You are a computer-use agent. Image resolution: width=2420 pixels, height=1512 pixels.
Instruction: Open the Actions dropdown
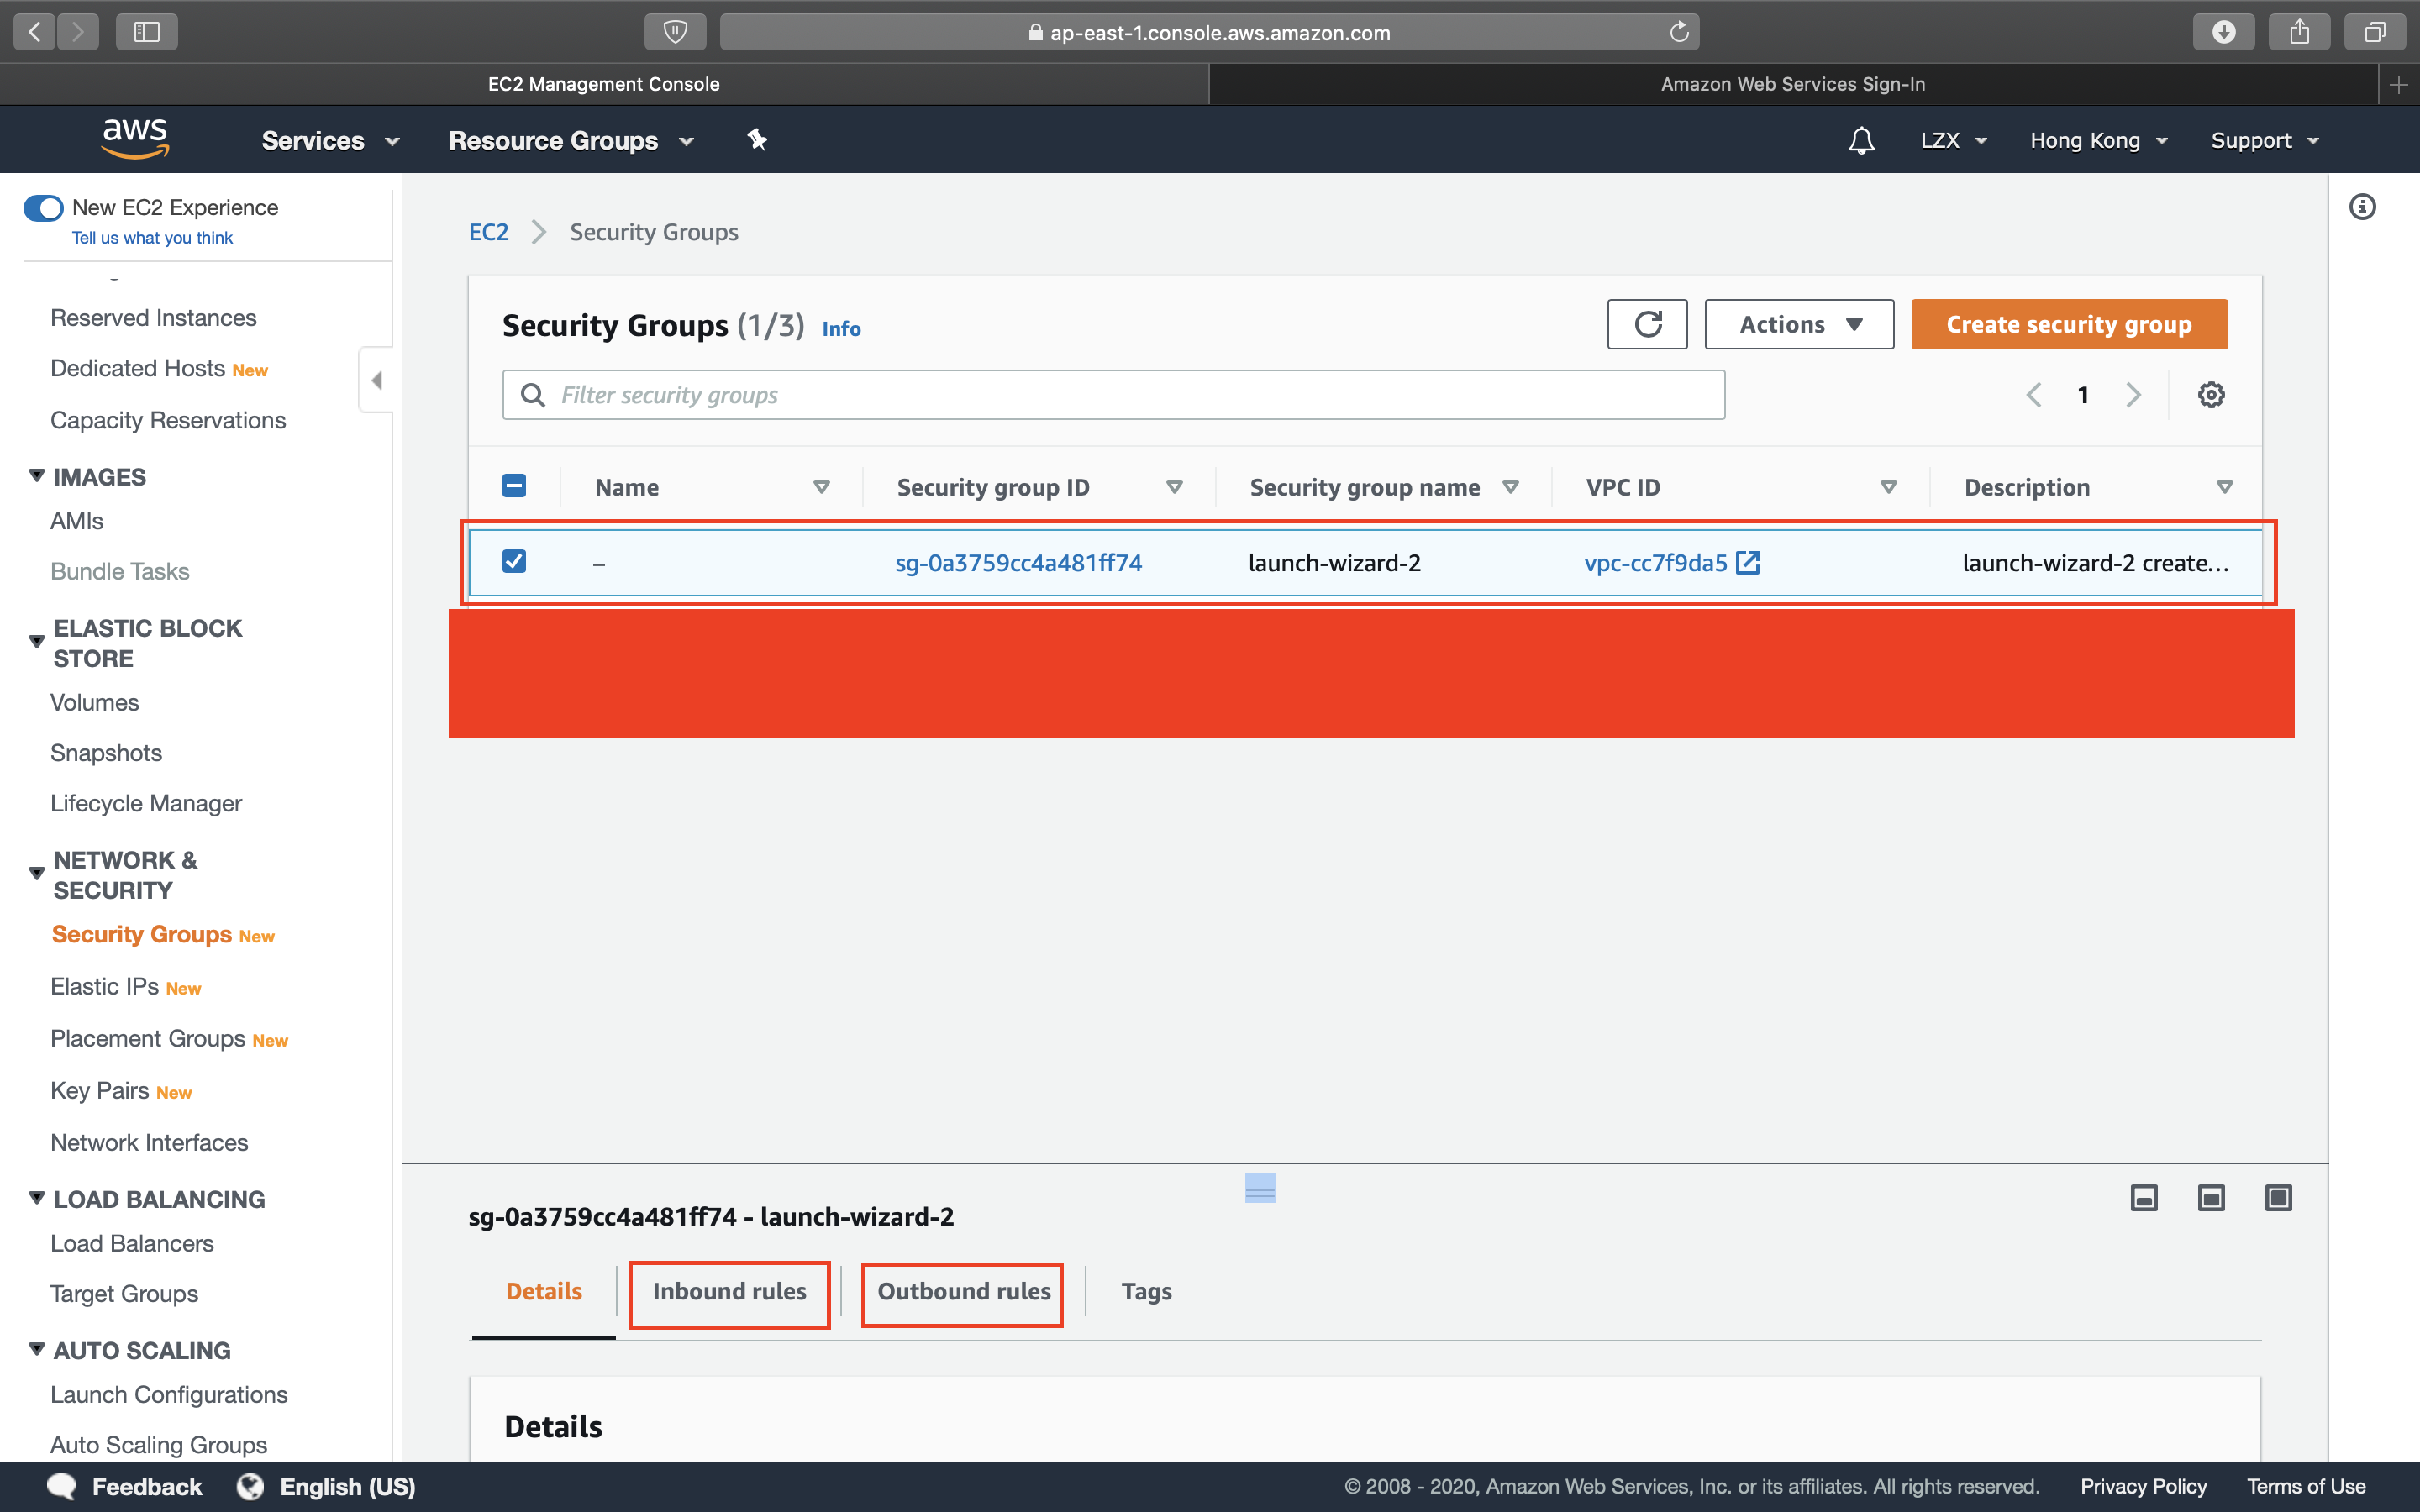tap(1798, 325)
